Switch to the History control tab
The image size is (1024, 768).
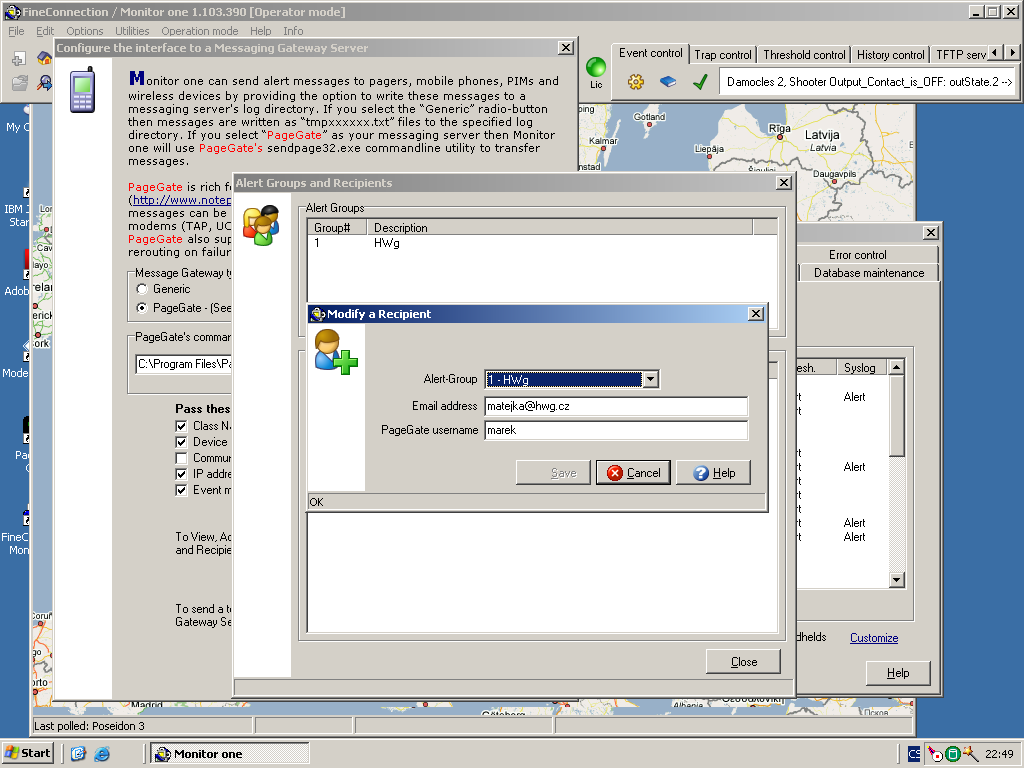click(x=891, y=55)
